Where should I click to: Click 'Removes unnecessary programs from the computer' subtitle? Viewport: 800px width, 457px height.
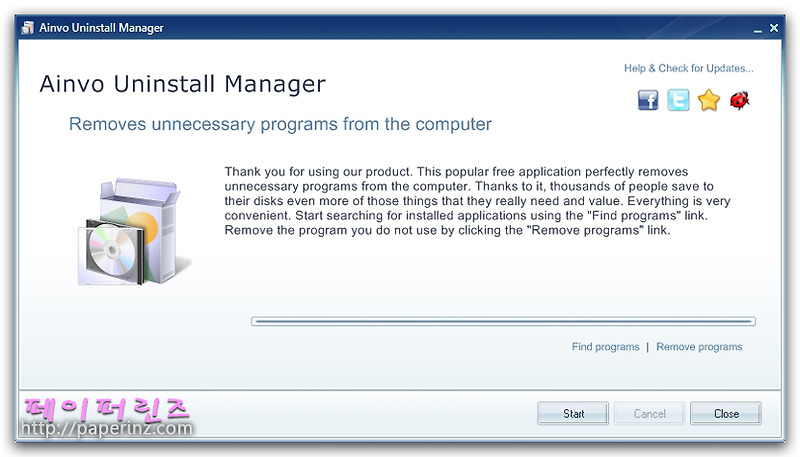click(x=280, y=124)
